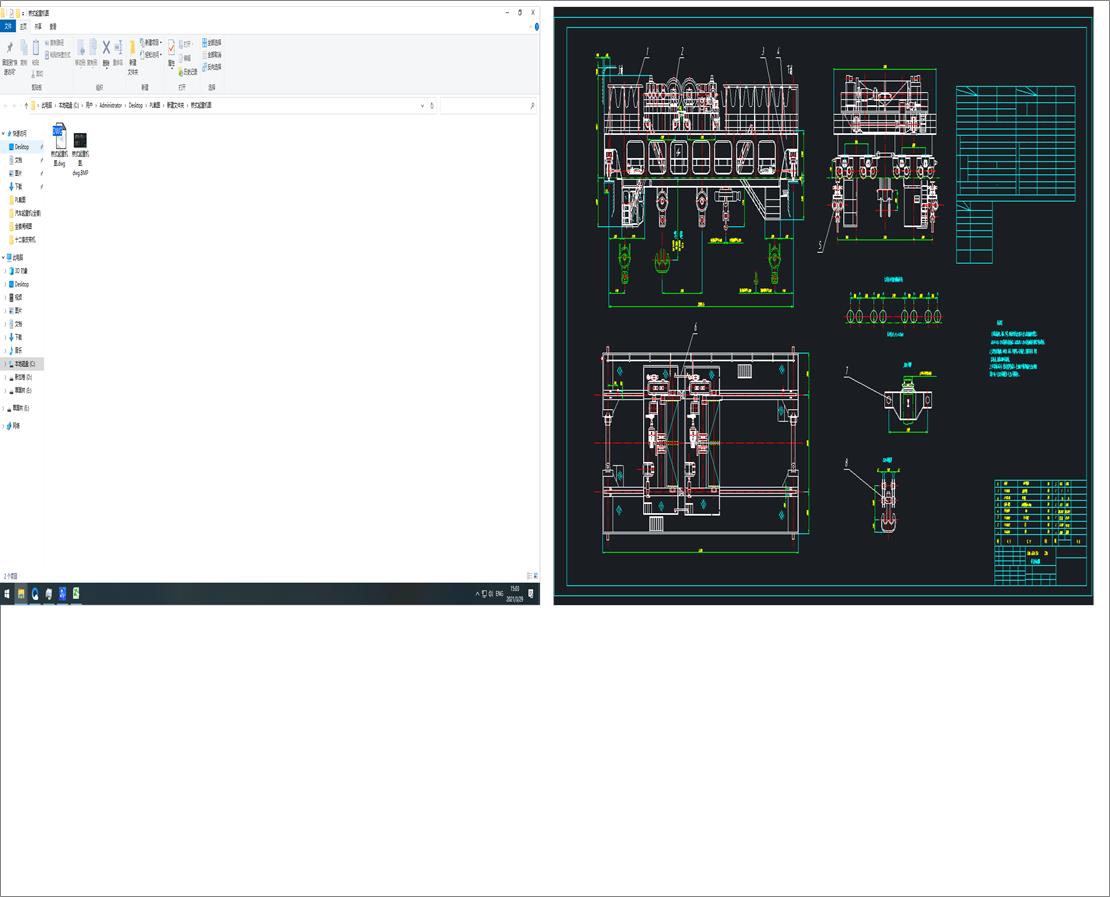Click Local Disk (C:) in the address breadcrumb
The width and height of the screenshot is (1110, 897).
point(69,105)
